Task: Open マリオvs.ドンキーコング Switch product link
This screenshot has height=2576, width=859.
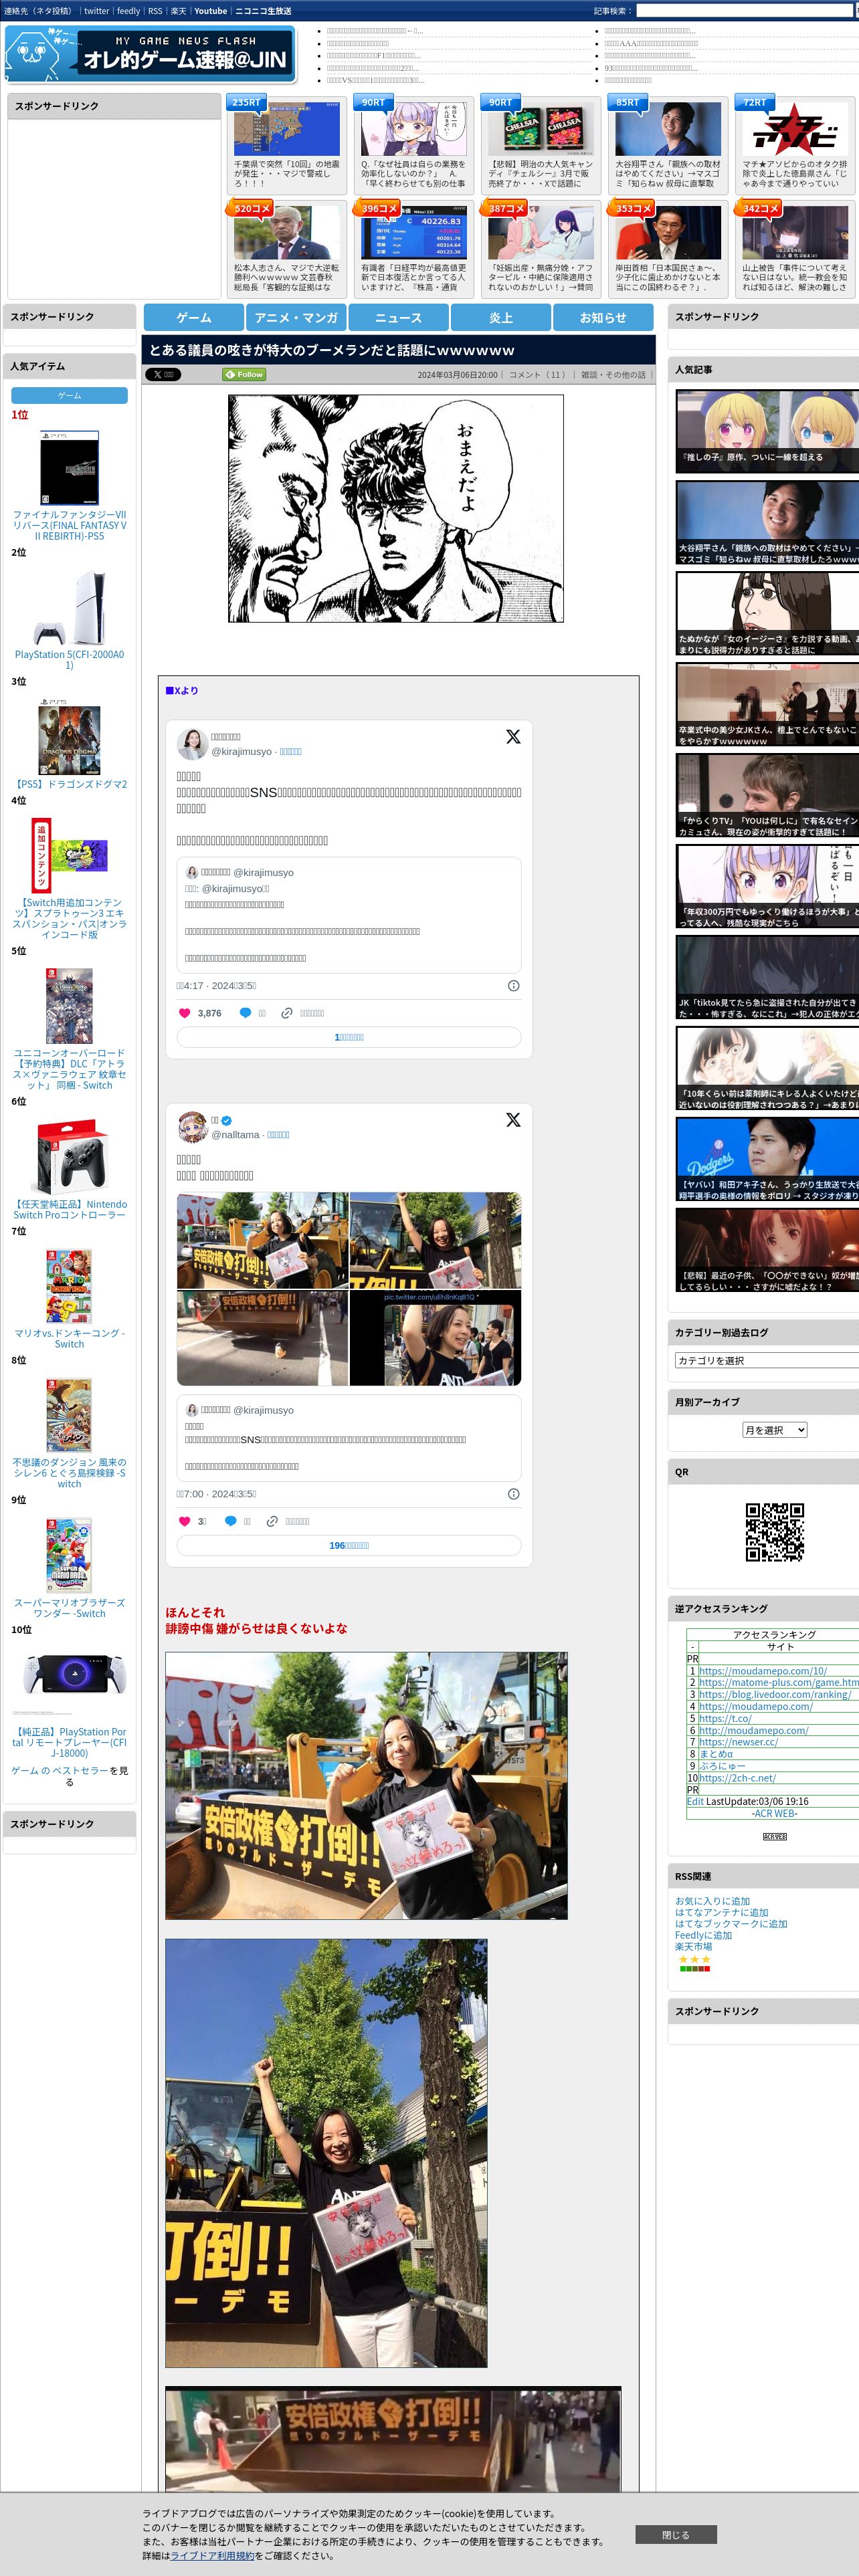Action: coord(69,1338)
